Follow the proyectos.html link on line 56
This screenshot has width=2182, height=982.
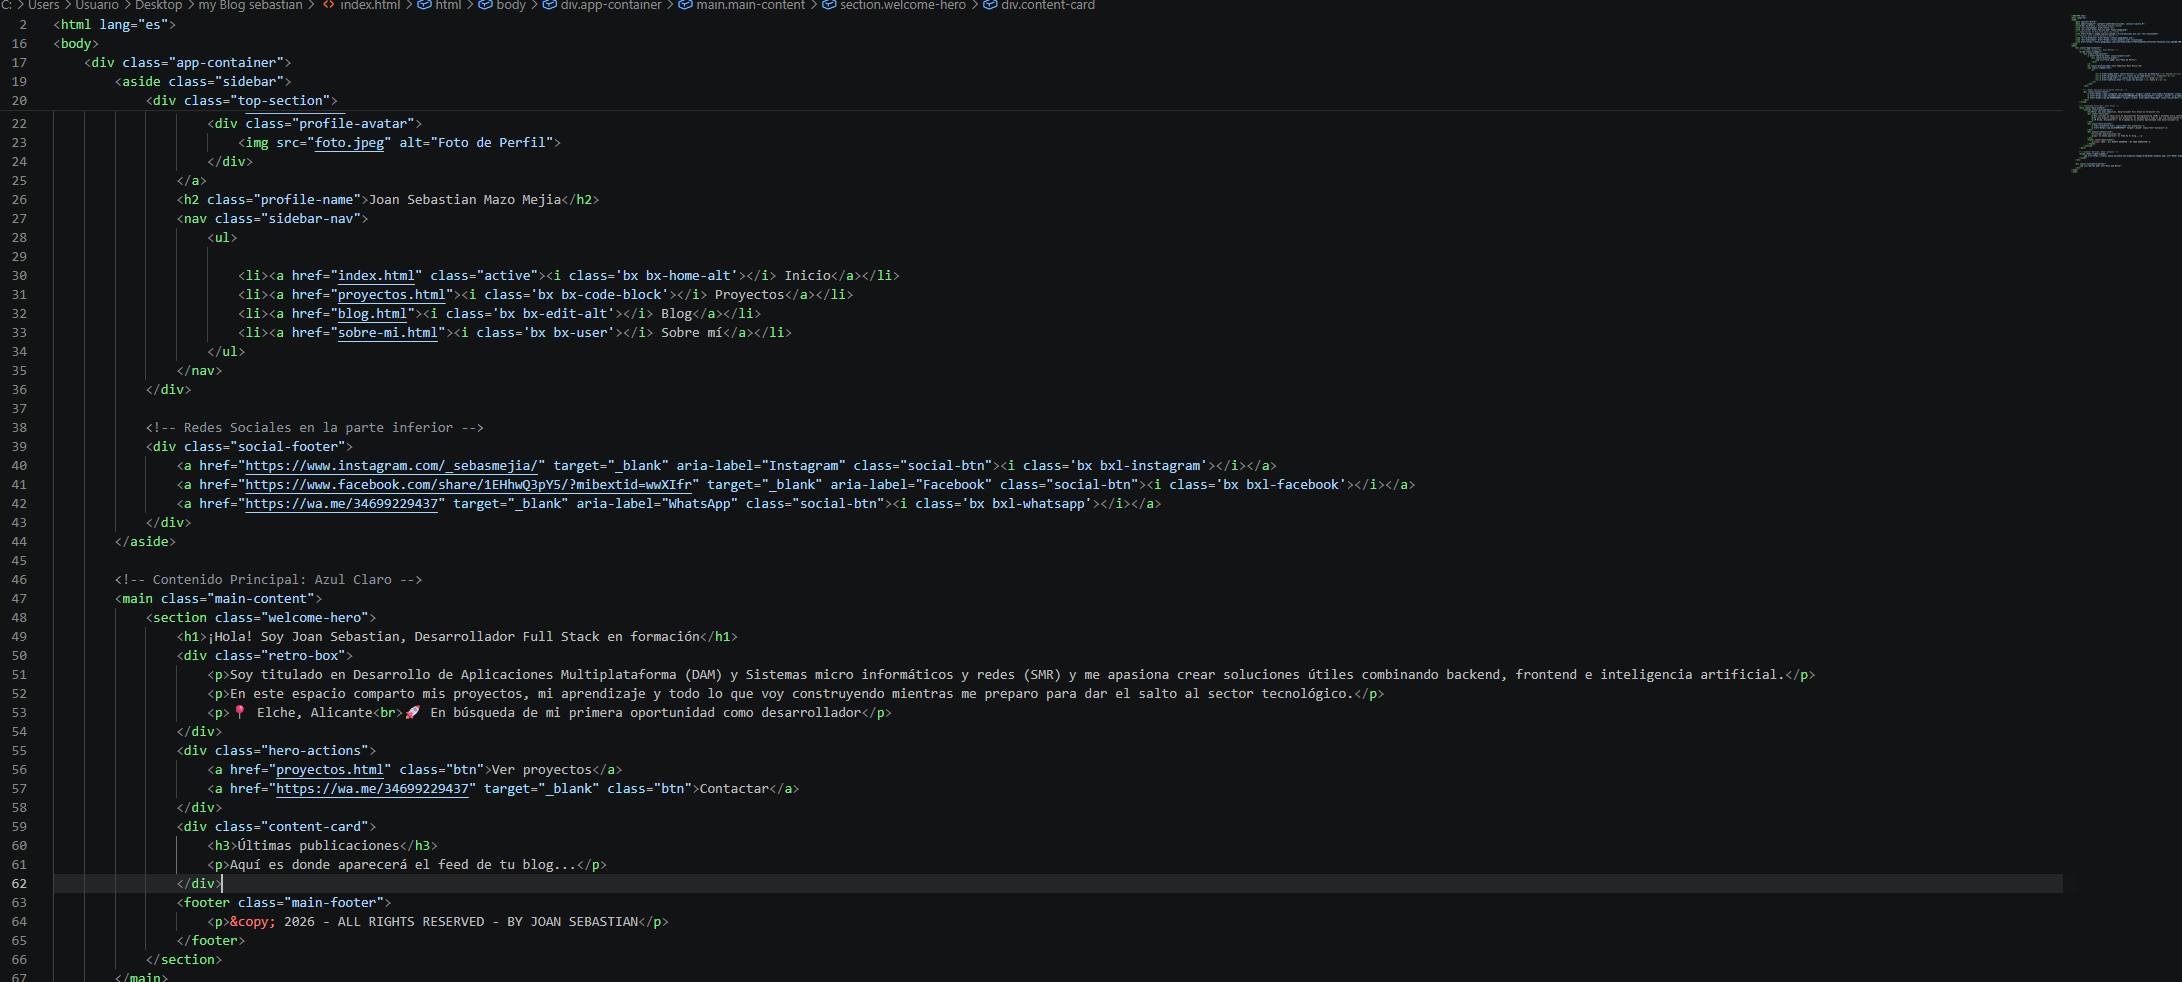pyautogui.click(x=330, y=770)
